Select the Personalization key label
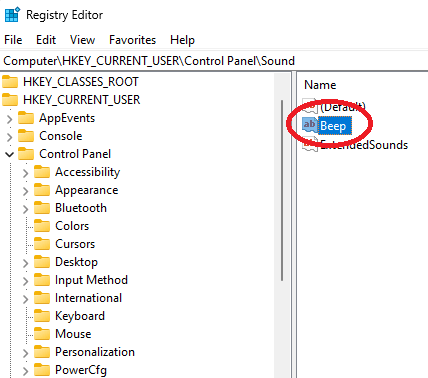This screenshot has width=428, height=378. [x=95, y=352]
